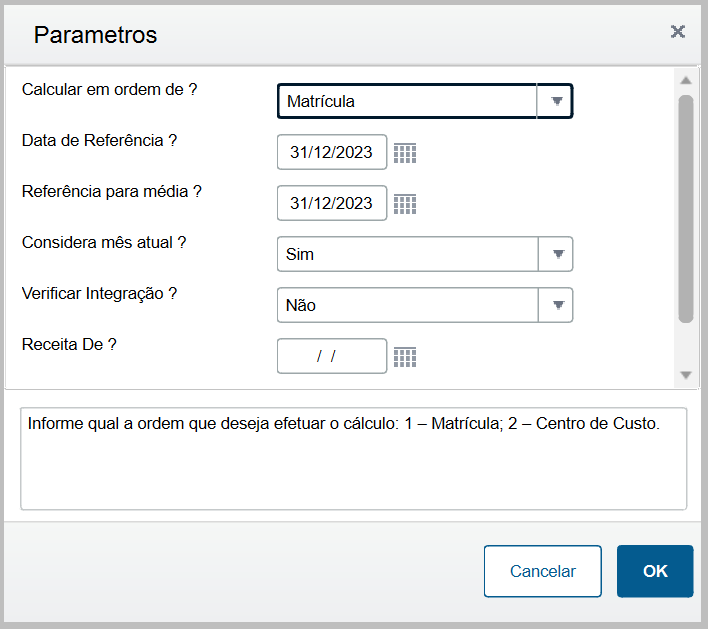
Task: Click the scrollbar down arrow
Action: click(686, 375)
